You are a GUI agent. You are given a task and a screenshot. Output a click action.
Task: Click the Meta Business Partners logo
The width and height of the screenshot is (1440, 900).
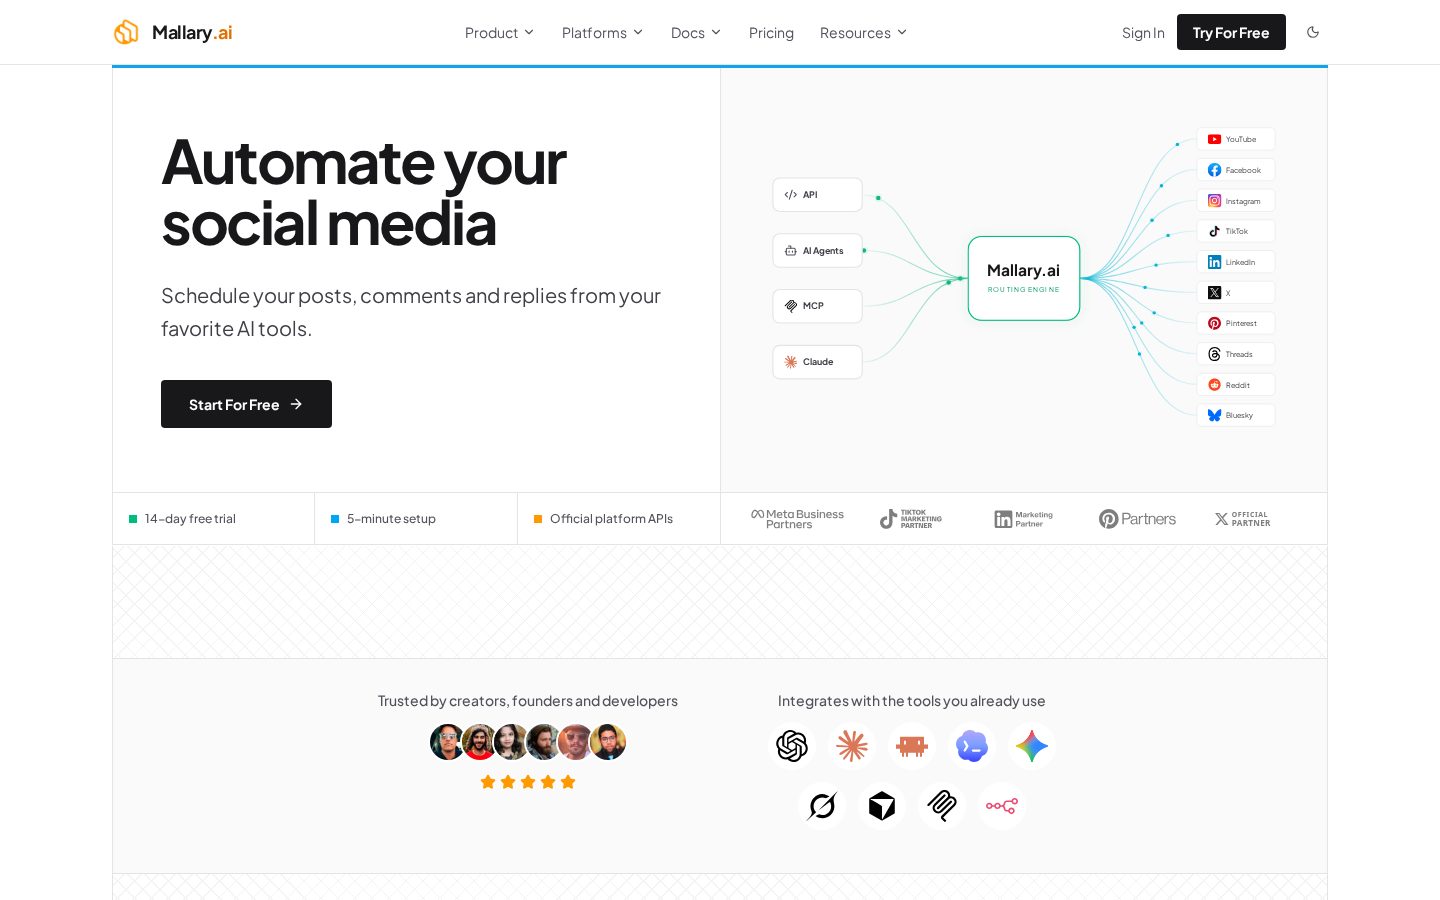797,519
